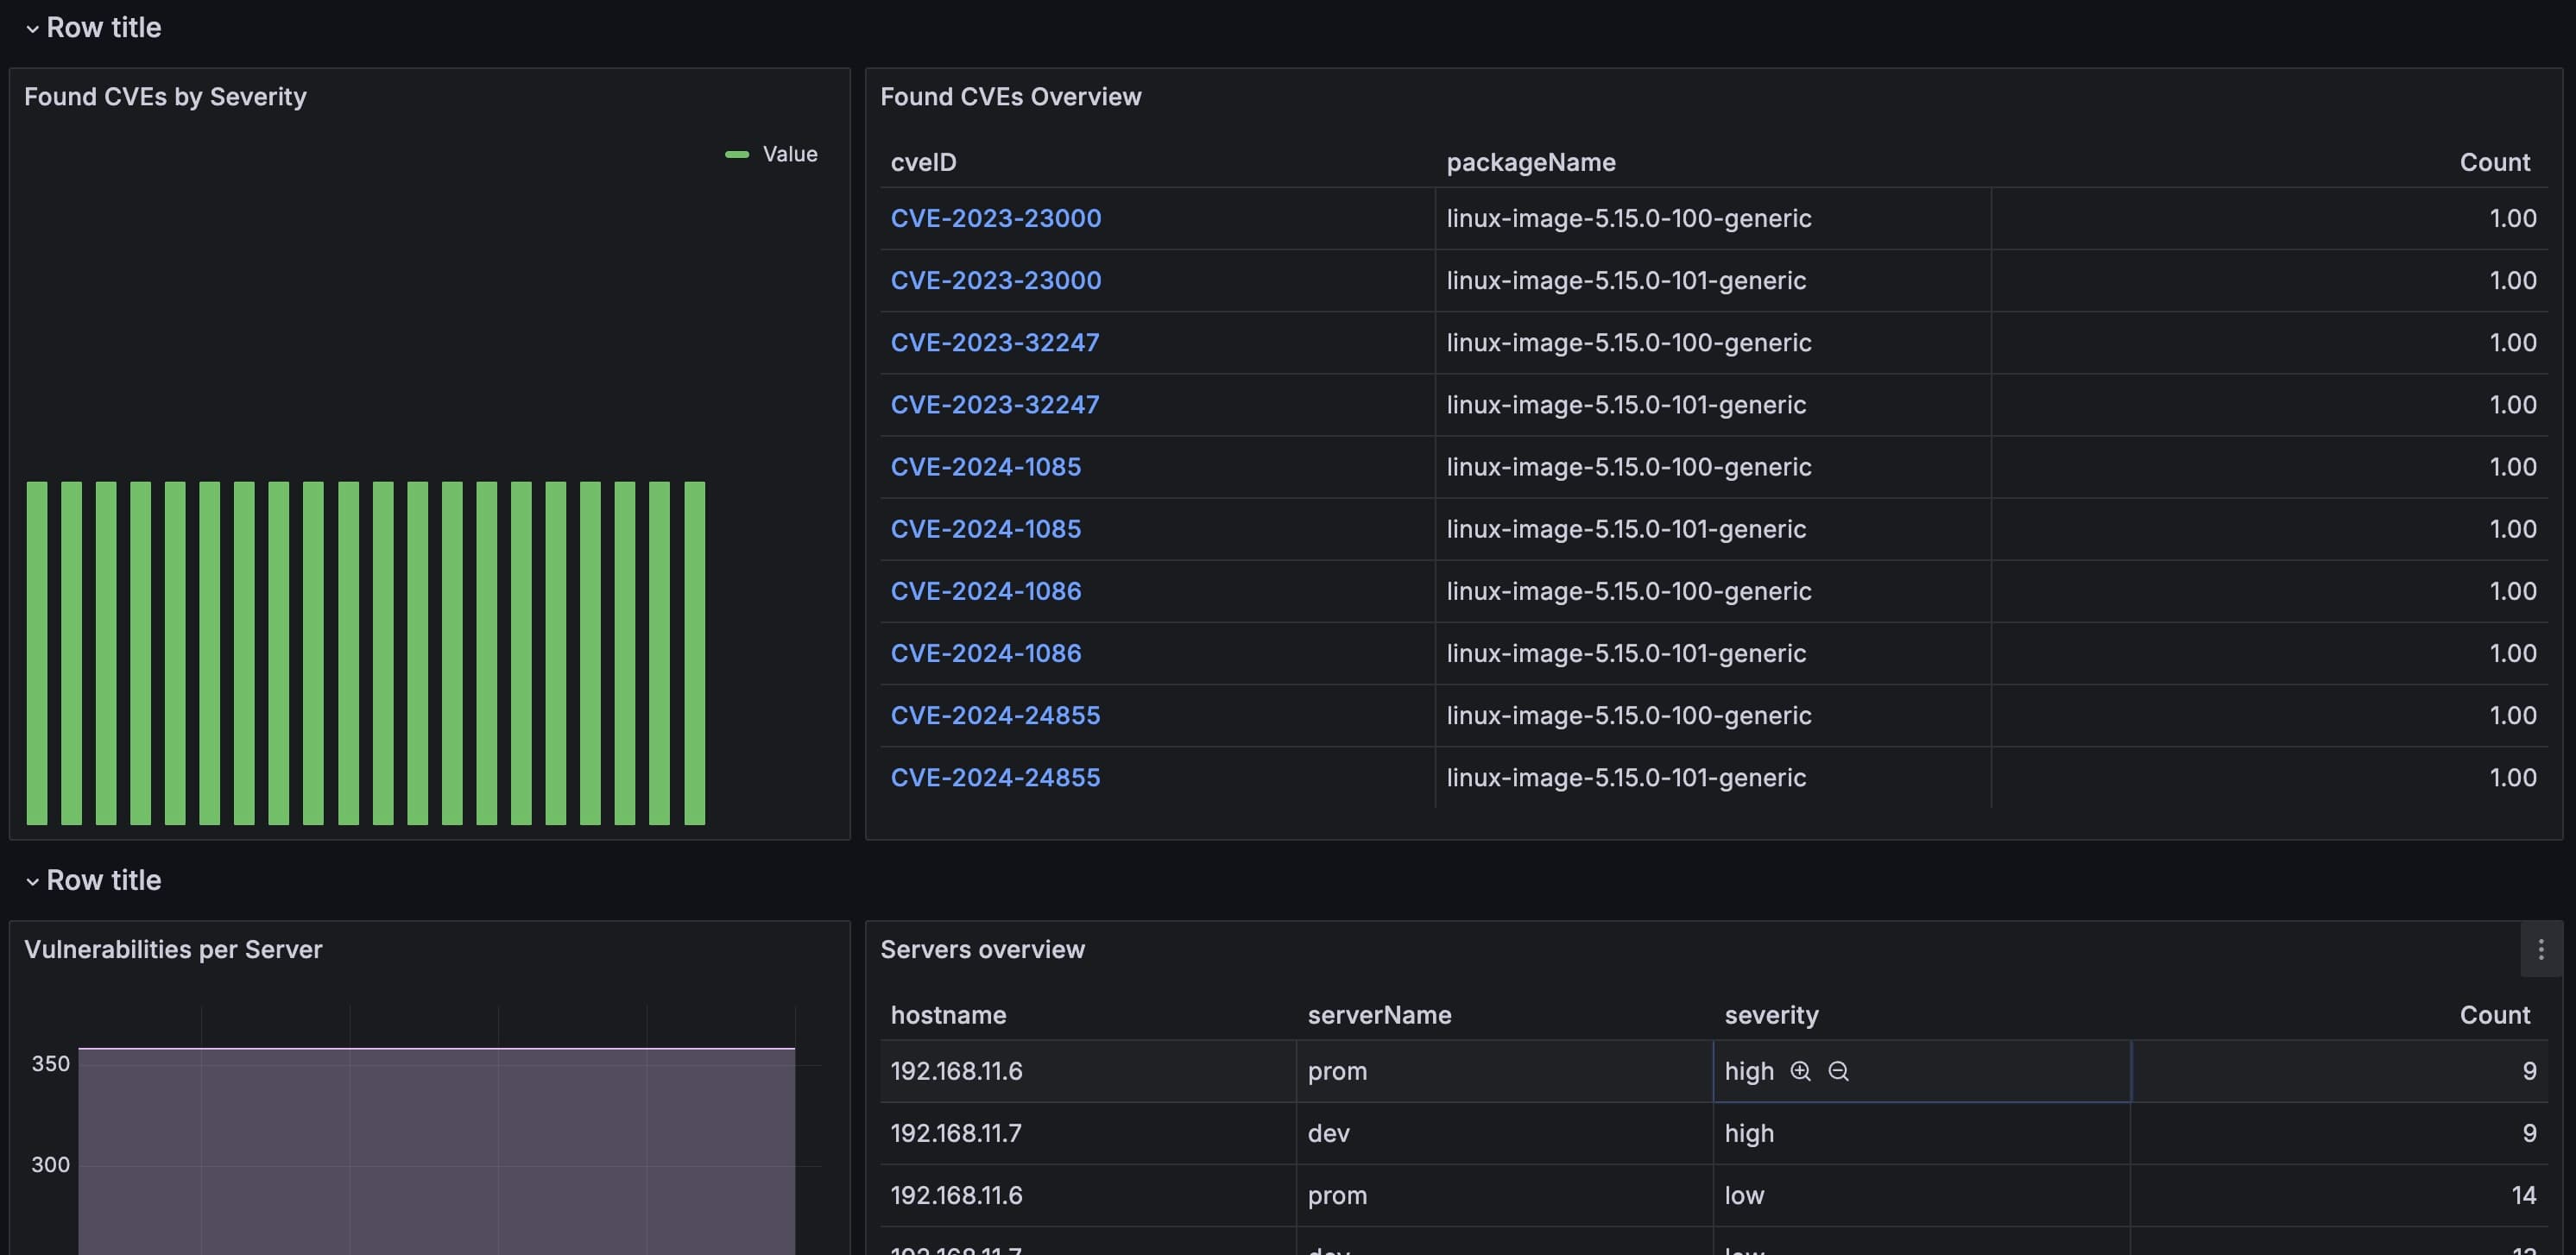2576x1255 pixels.
Task: Sort by serverName column header
Action: [1379, 1015]
